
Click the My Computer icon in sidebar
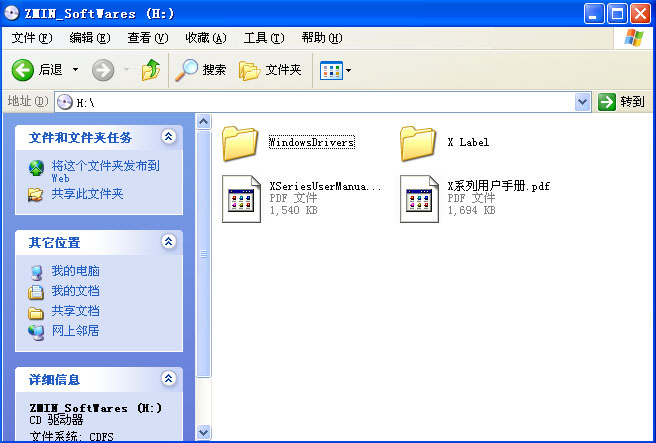(x=36, y=272)
